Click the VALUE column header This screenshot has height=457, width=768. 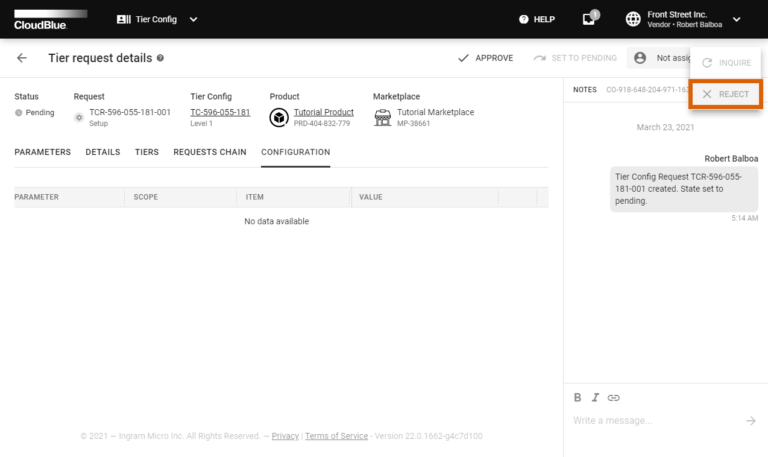coord(371,197)
